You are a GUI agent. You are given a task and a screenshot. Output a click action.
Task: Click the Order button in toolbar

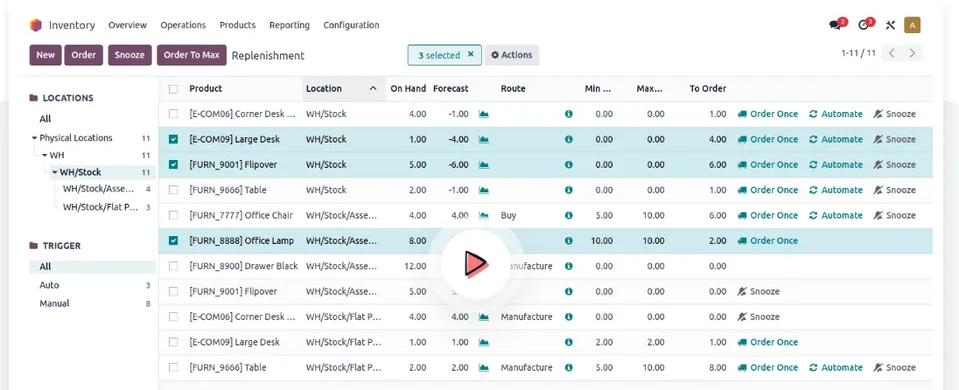[x=84, y=55]
